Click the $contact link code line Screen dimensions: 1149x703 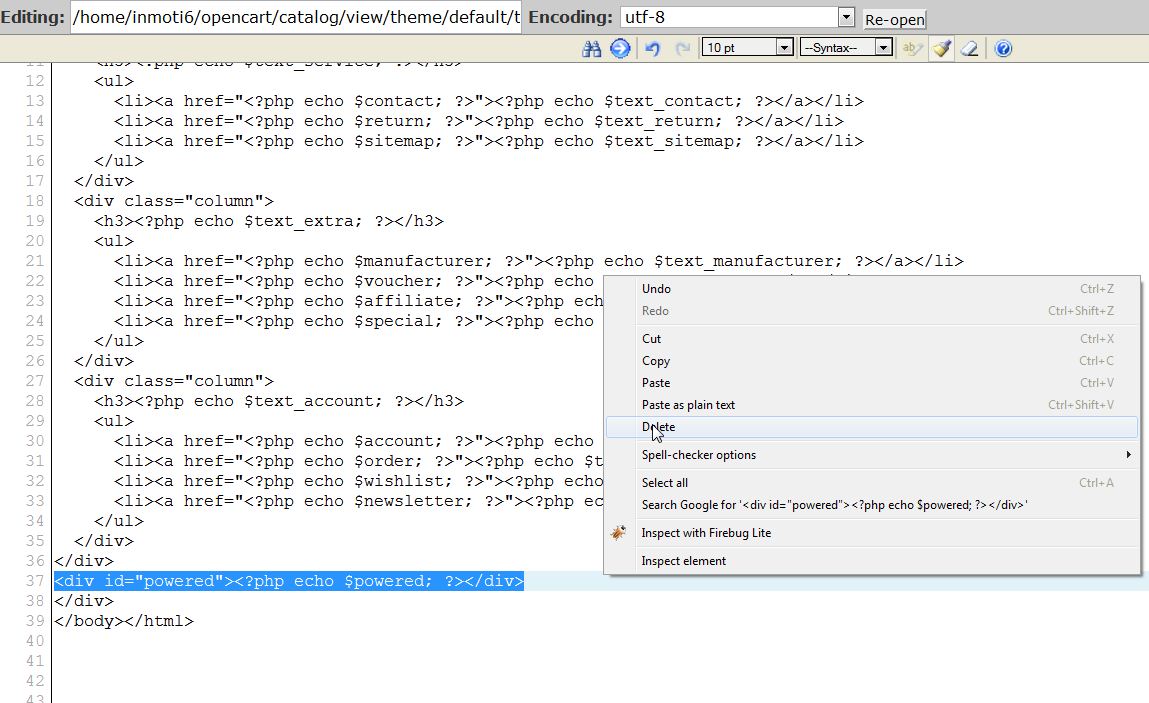pyautogui.click(x=489, y=101)
